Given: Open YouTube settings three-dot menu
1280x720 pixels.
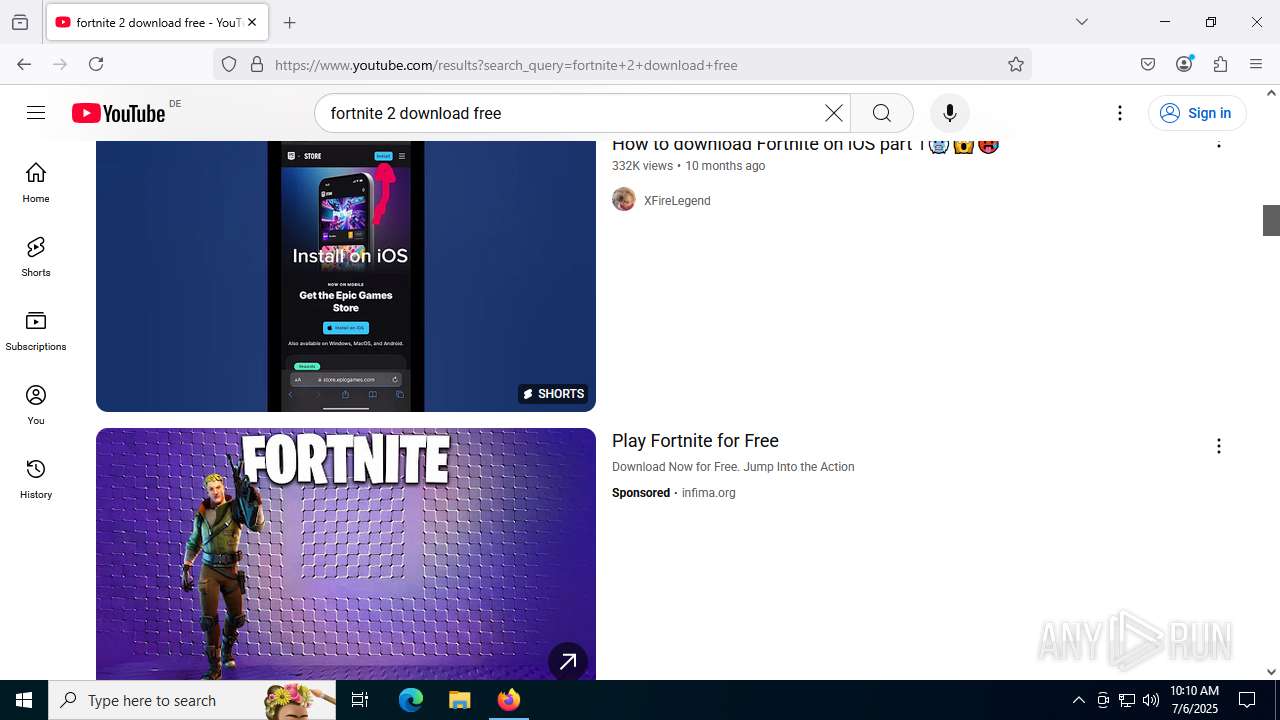Looking at the screenshot, I should [1120, 113].
